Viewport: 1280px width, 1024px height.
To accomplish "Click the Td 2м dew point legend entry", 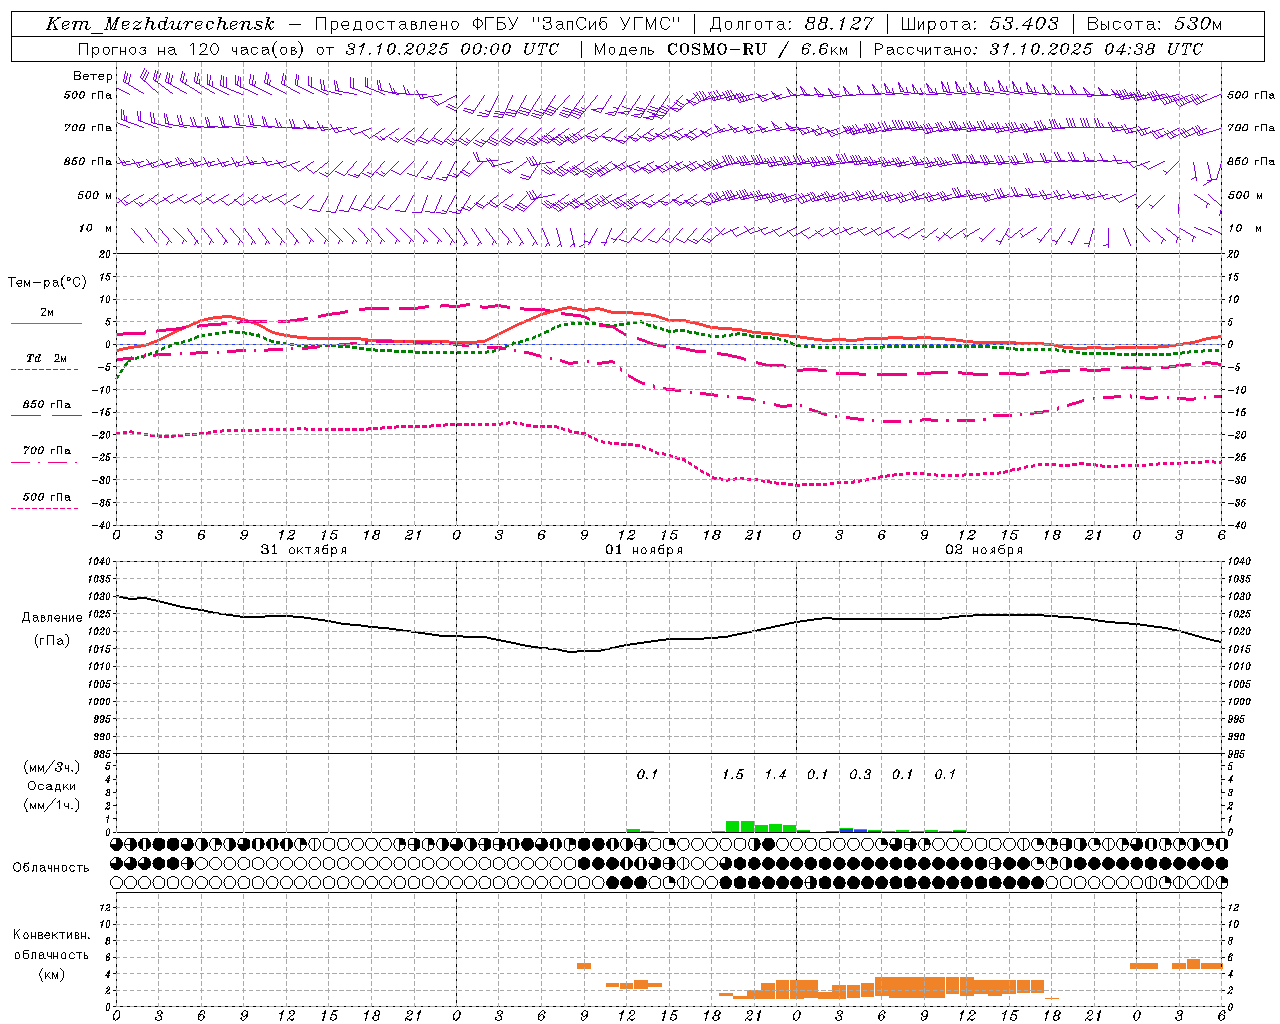I will [x=46, y=358].
